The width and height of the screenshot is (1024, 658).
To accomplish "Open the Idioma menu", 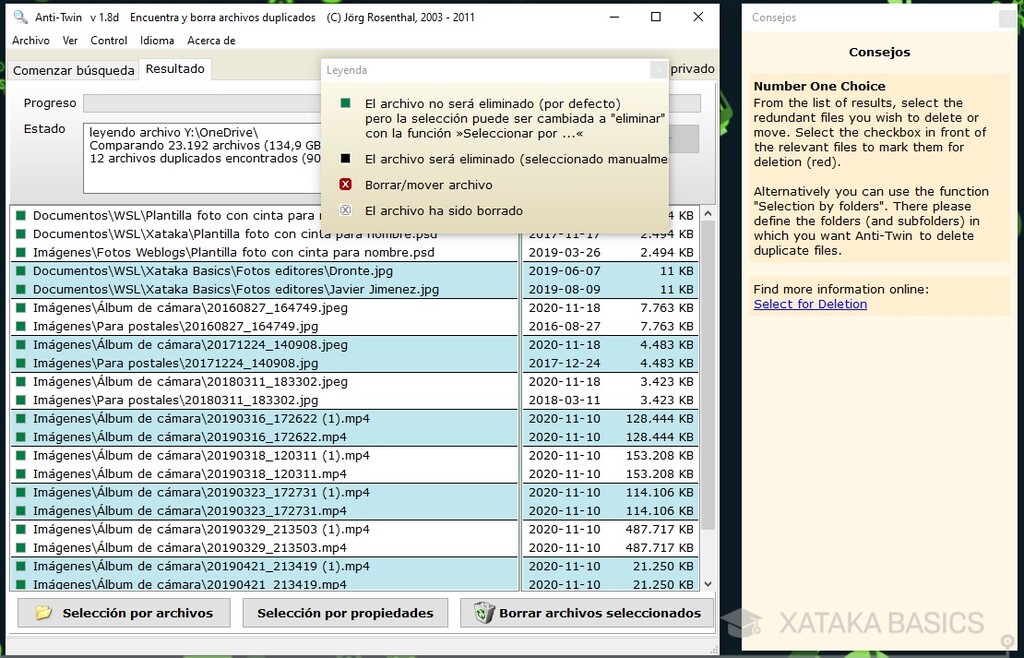I will (x=158, y=41).
